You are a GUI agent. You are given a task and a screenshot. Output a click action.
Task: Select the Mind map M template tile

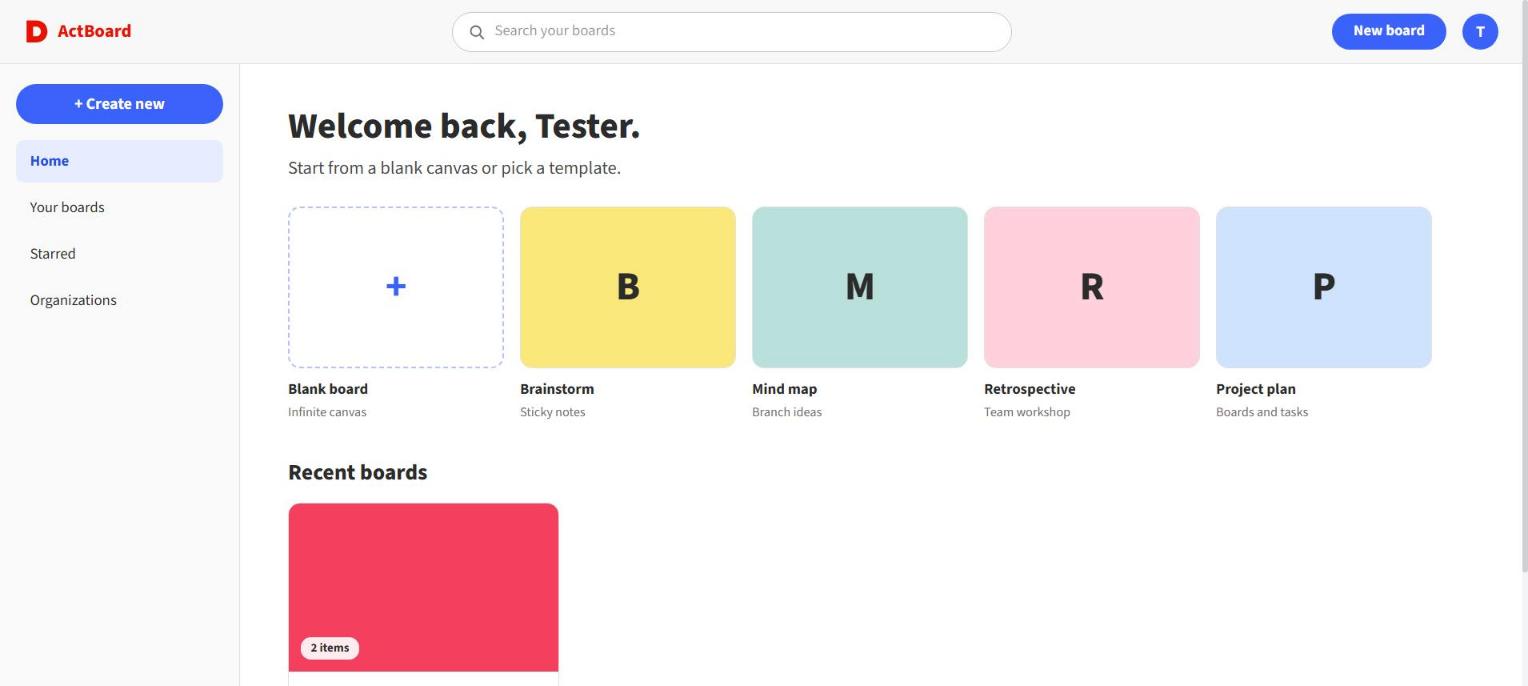860,287
